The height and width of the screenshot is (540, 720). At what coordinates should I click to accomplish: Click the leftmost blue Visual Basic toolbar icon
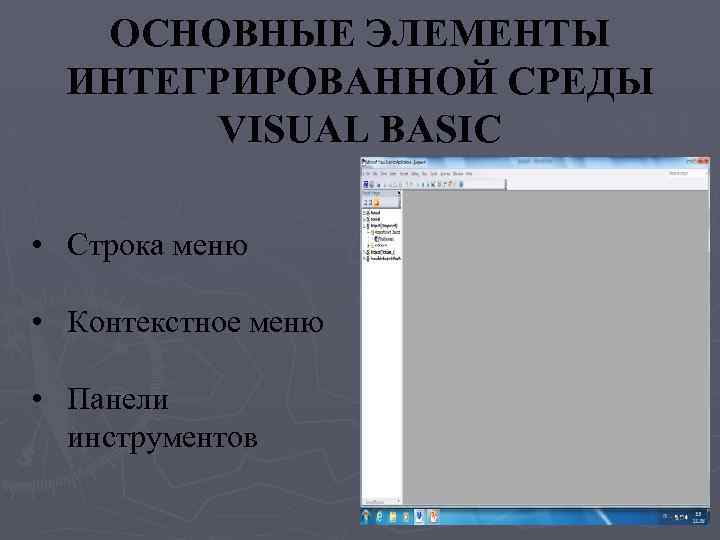pos(366,184)
